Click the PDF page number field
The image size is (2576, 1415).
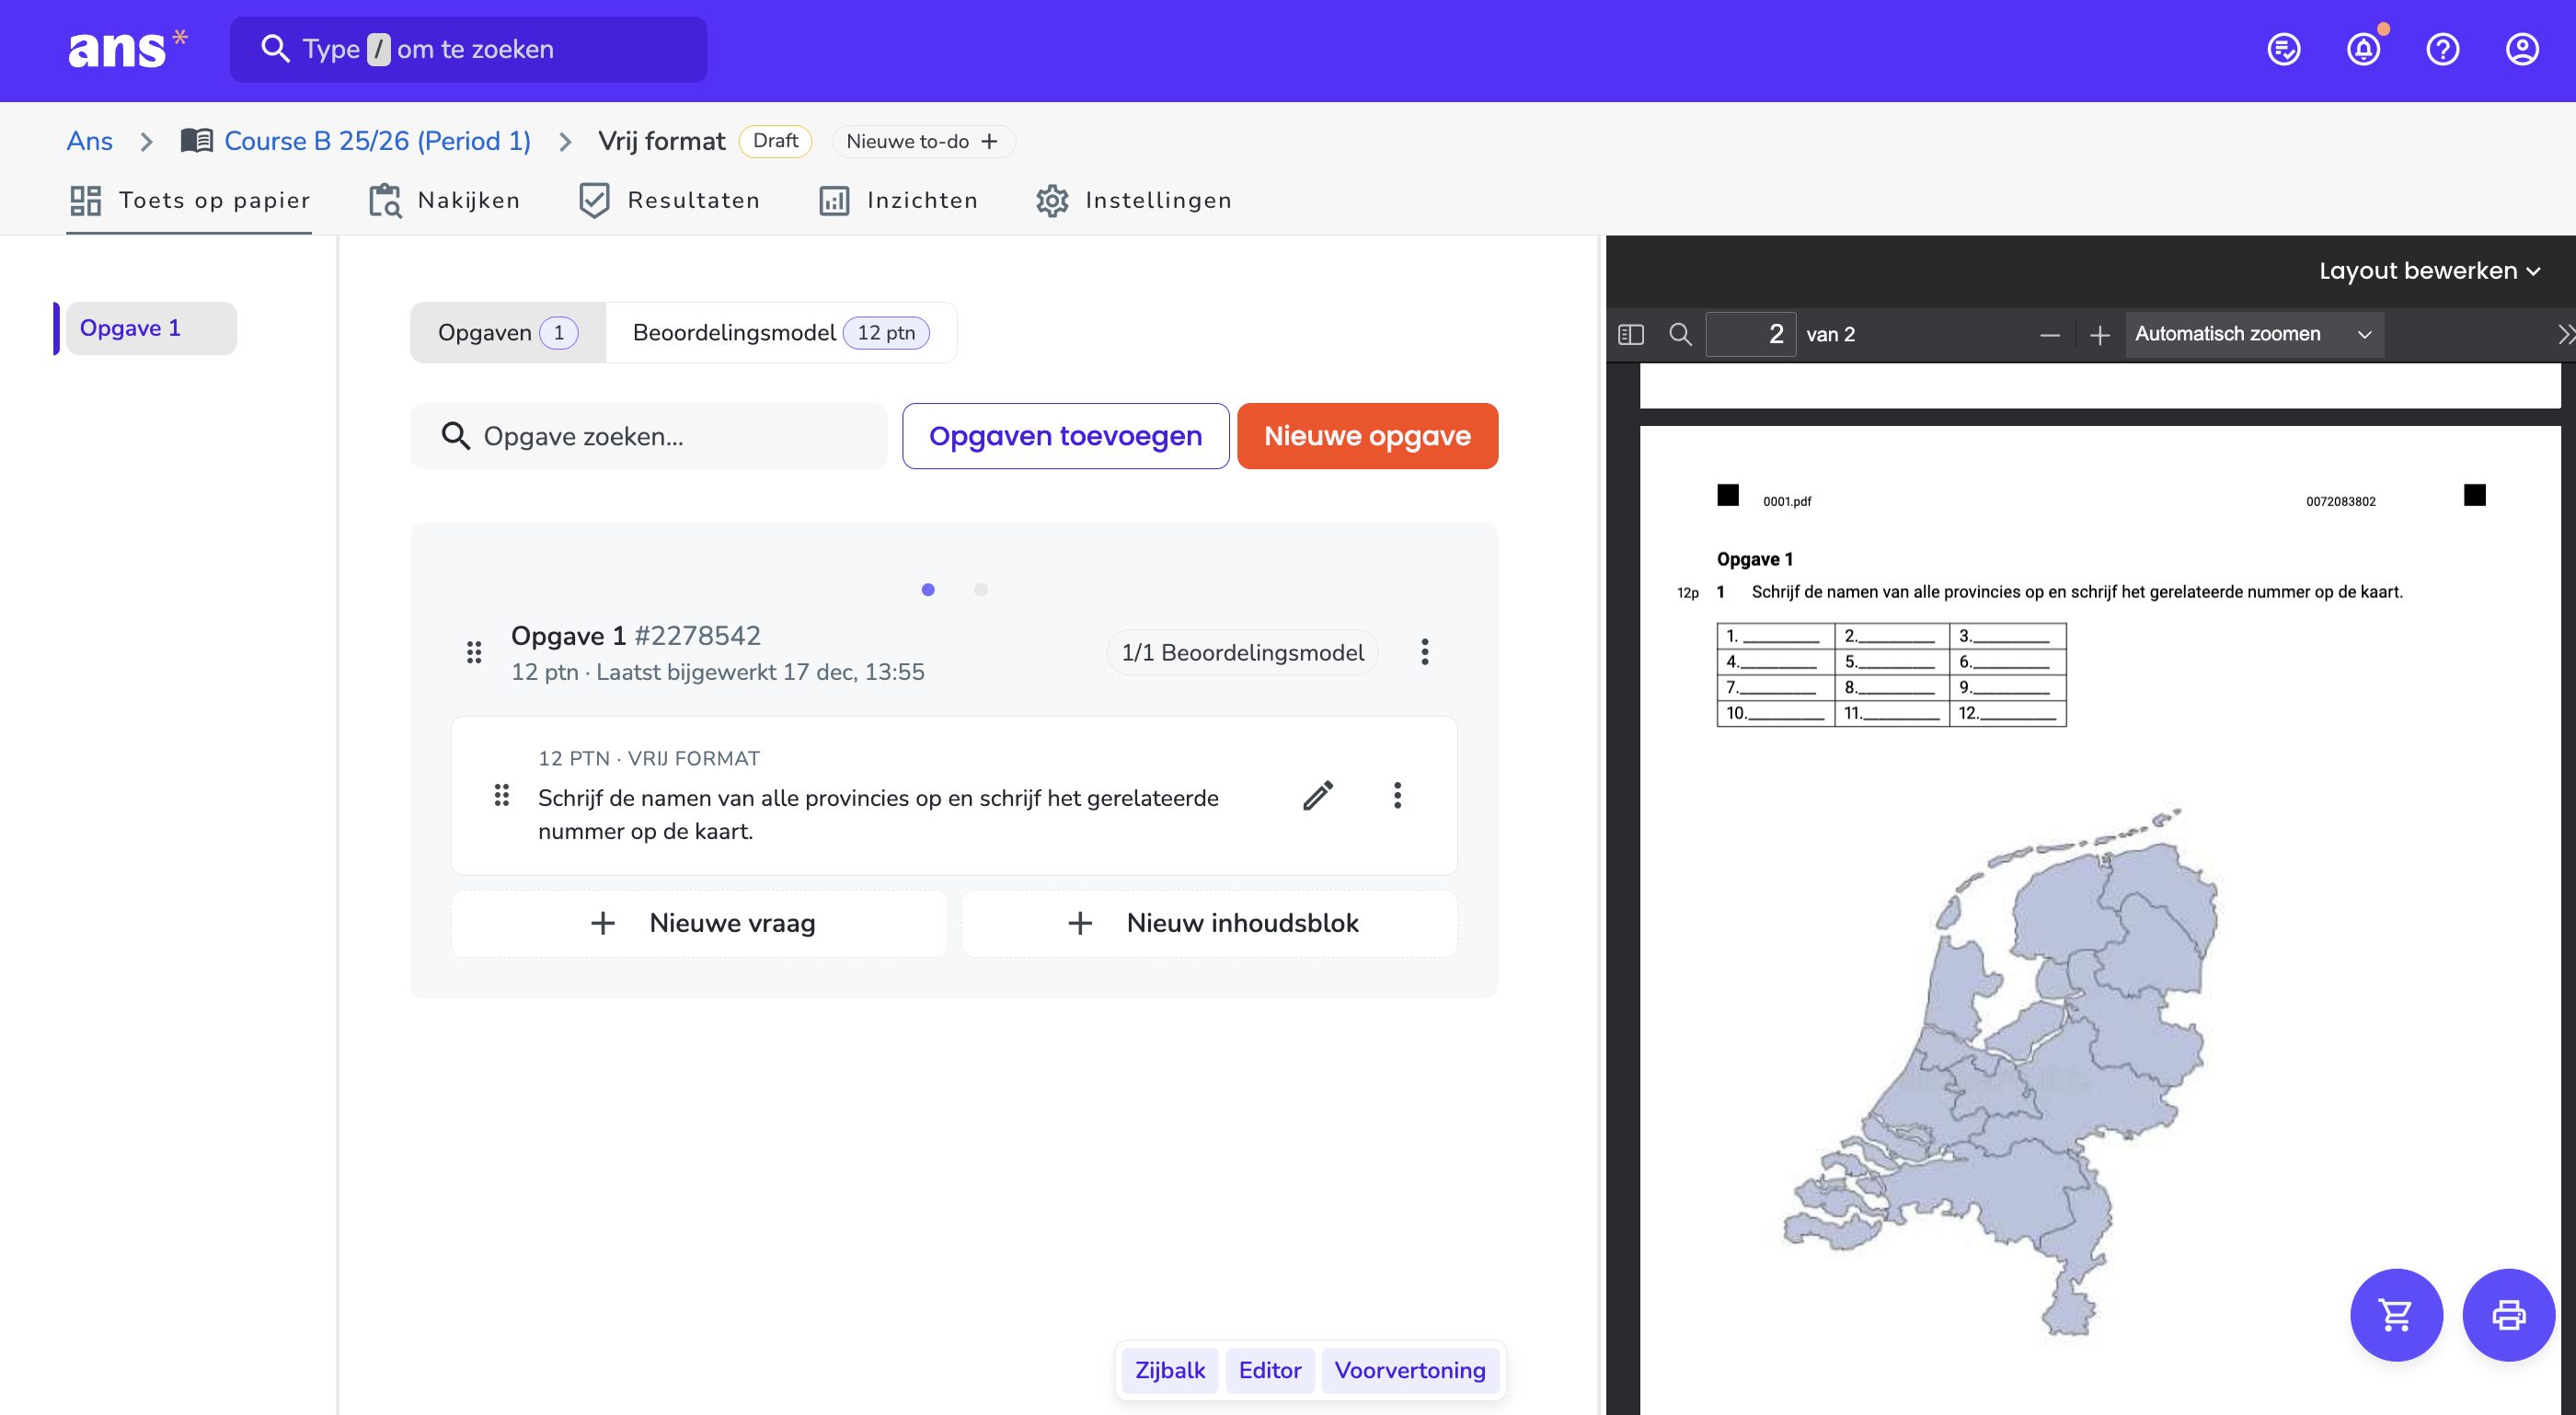click(x=1750, y=334)
